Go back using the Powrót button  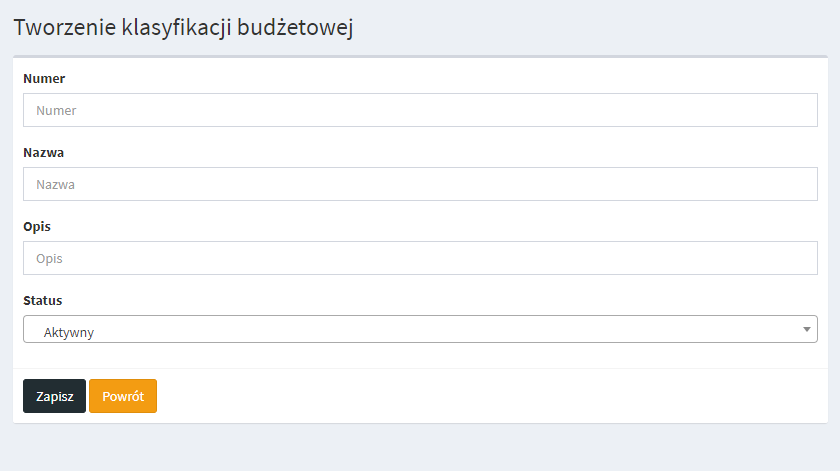(x=123, y=396)
